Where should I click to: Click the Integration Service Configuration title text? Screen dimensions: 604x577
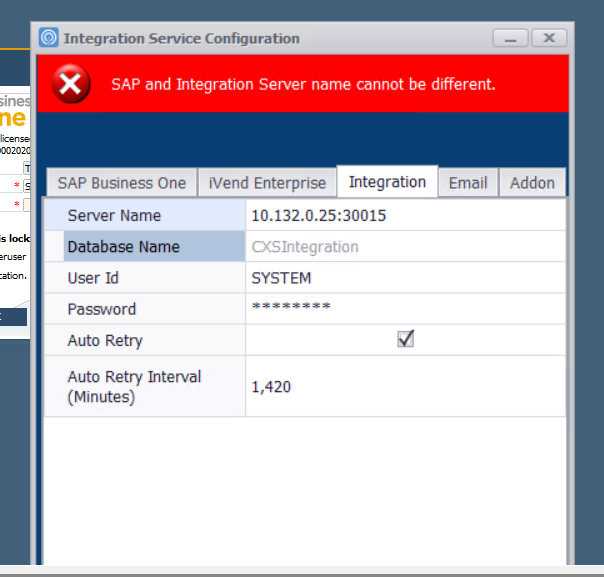181,39
